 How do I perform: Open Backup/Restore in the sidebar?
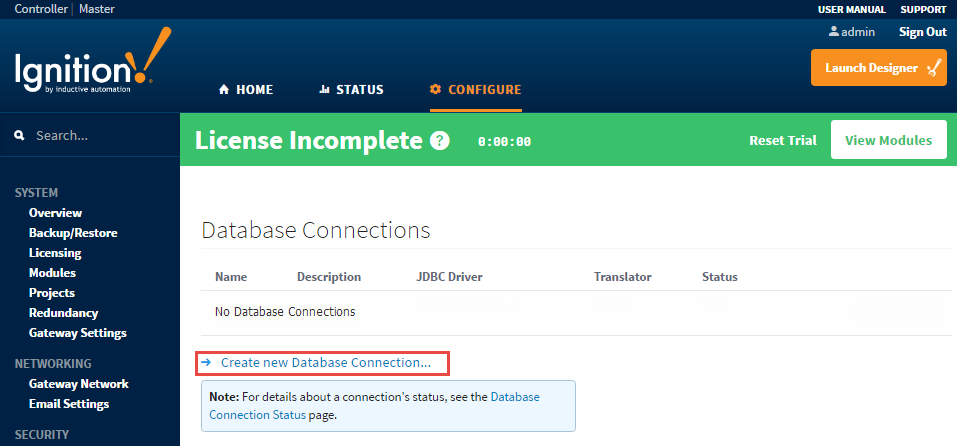tap(73, 233)
